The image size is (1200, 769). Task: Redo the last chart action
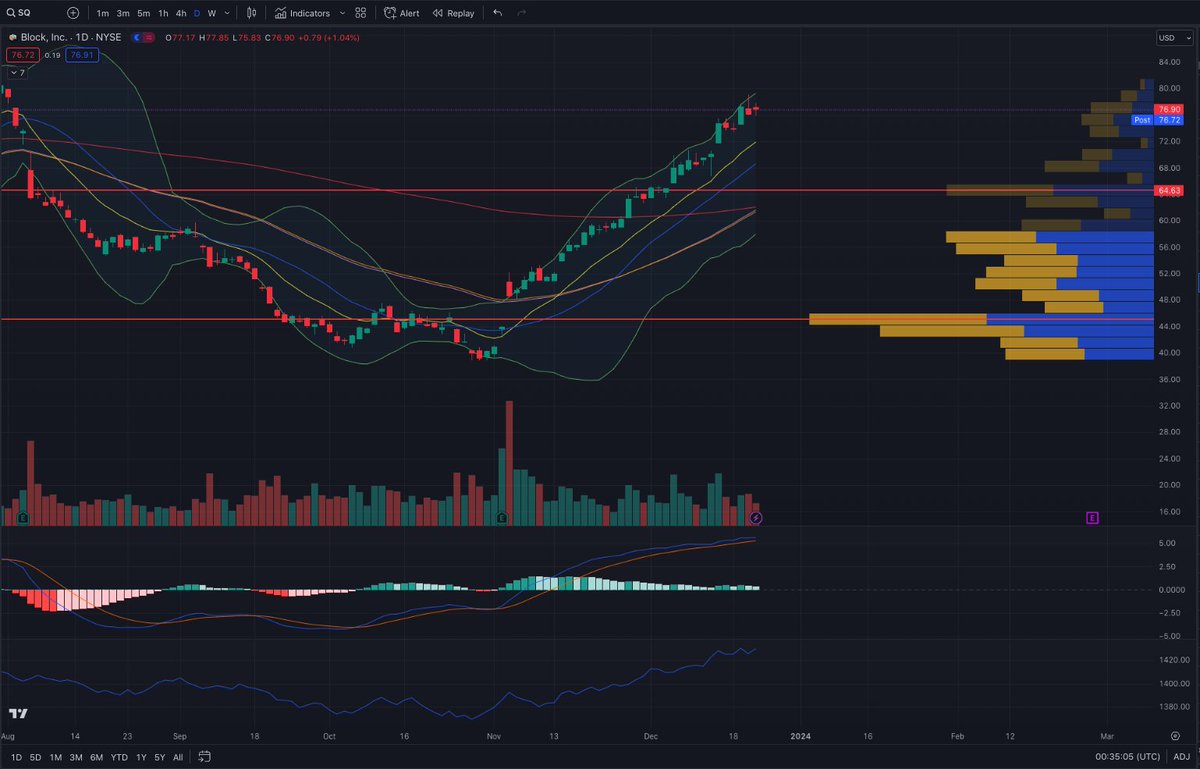tap(520, 14)
